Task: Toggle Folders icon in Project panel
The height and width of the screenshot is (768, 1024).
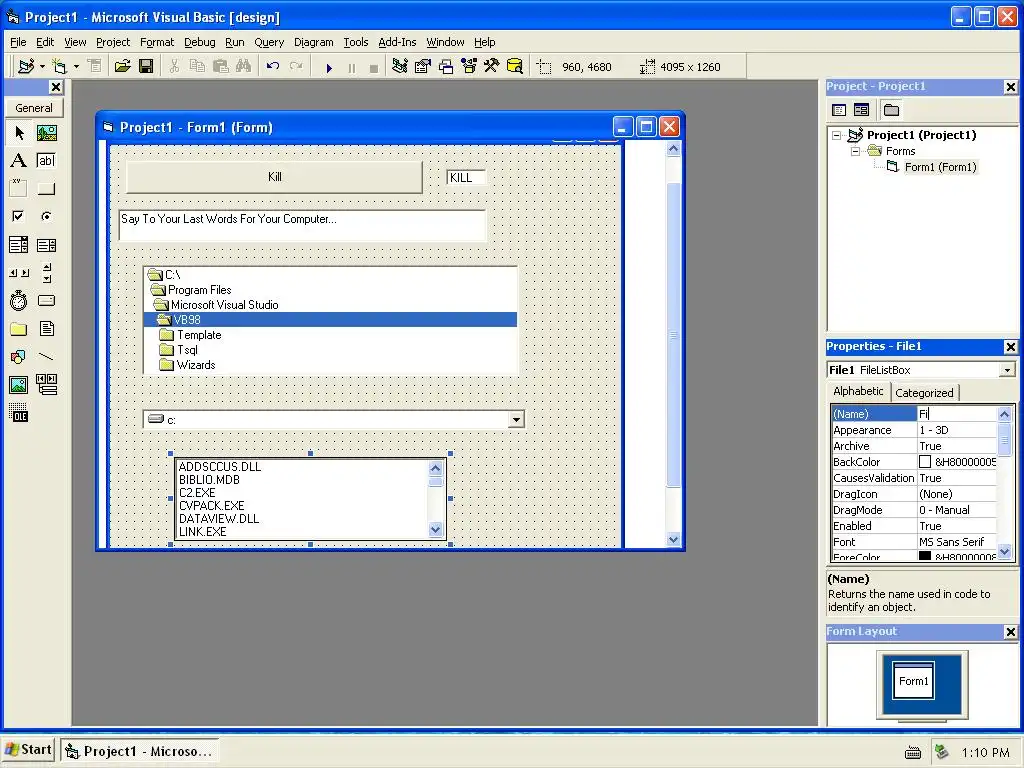Action: pyautogui.click(x=891, y=110)
